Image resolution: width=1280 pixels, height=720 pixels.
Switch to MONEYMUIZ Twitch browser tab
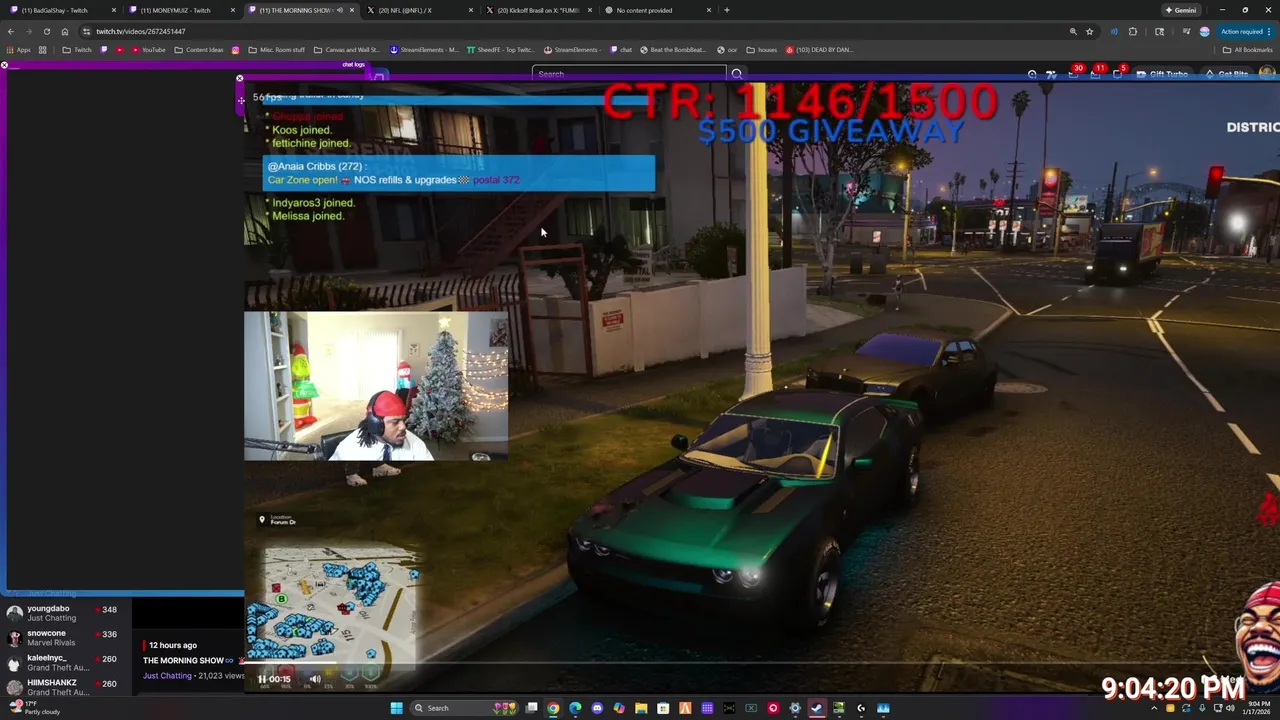(x=180, y=10)
